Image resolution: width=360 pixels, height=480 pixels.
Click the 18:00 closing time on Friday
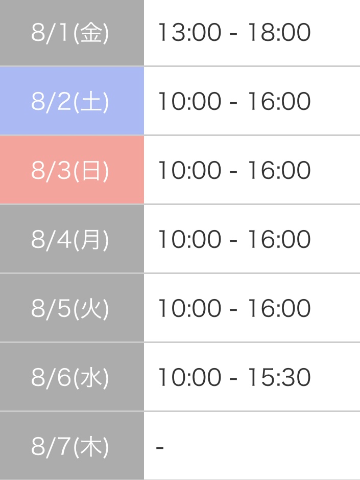(279, 33)
